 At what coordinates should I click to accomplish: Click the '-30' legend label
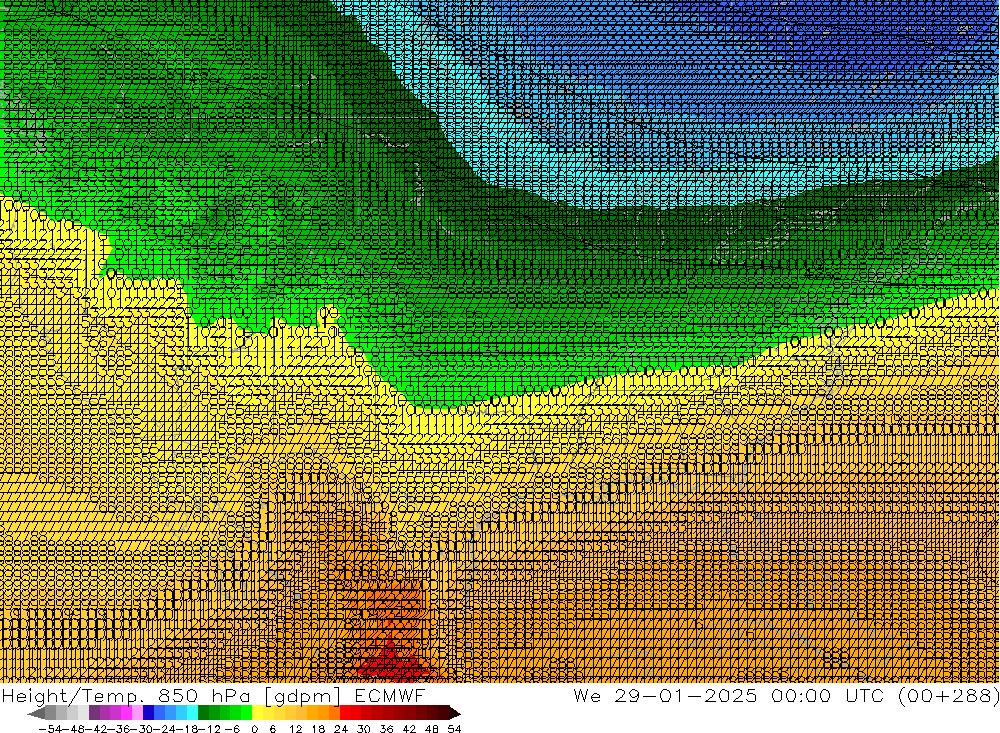click(x=143, y=729)
